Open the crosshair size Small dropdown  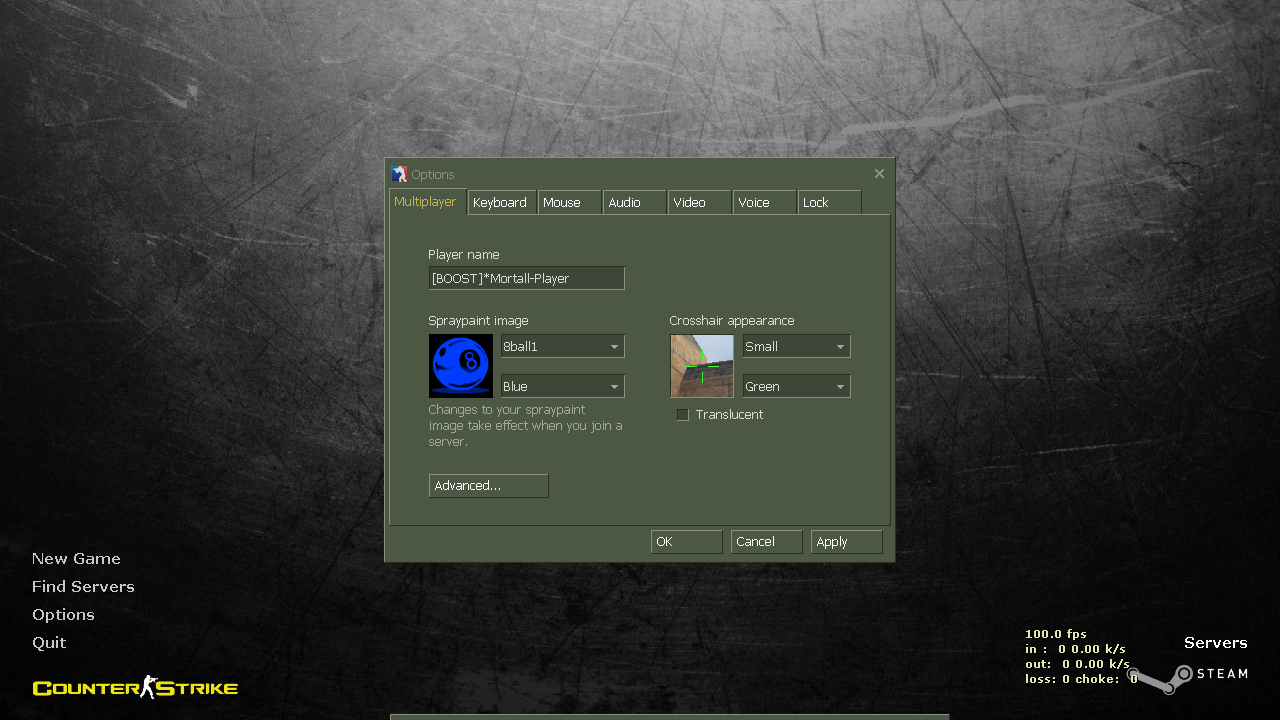(796, 347)
